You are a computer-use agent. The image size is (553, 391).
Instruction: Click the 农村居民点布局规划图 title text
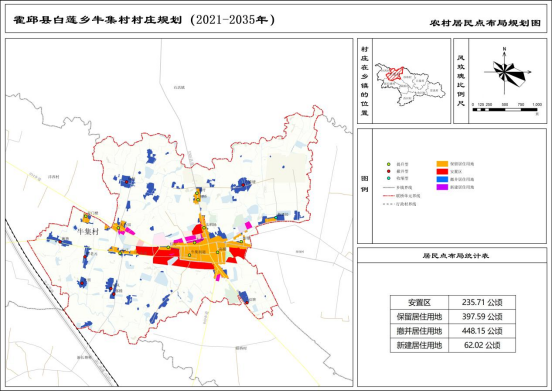(485, 23)
